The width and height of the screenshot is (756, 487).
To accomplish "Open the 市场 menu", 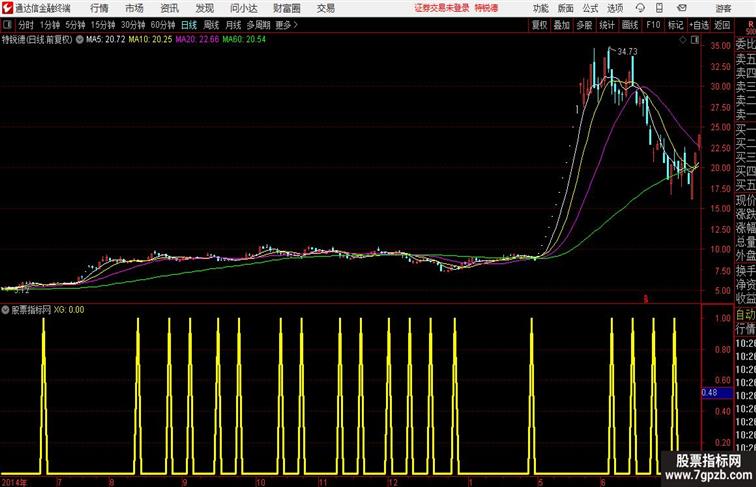I will [135, 8].
